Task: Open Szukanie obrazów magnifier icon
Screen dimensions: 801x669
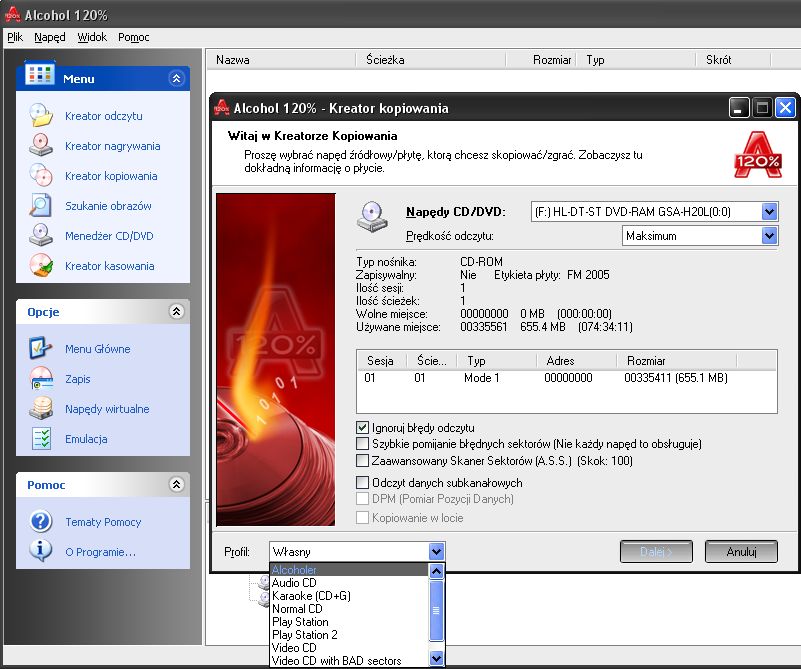Action: (41, 205)
